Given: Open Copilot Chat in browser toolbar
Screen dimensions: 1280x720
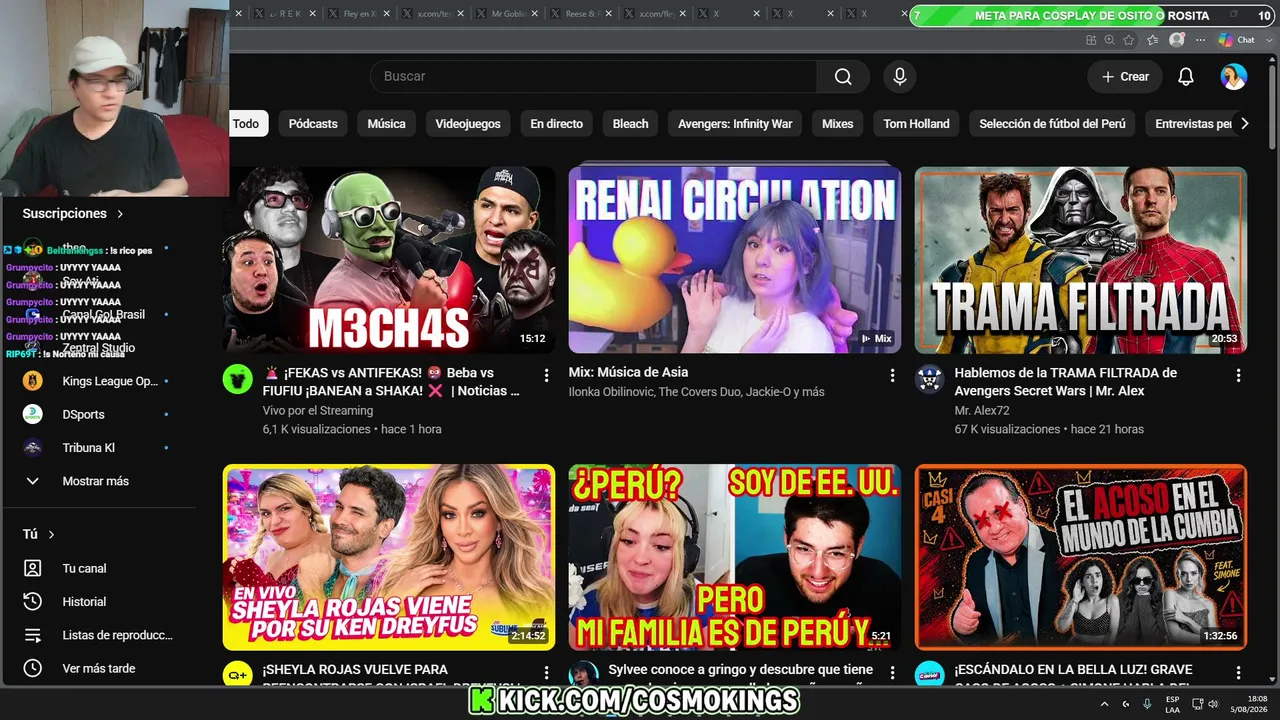Looking at the screenshot, I should [x=1237, y=40].
